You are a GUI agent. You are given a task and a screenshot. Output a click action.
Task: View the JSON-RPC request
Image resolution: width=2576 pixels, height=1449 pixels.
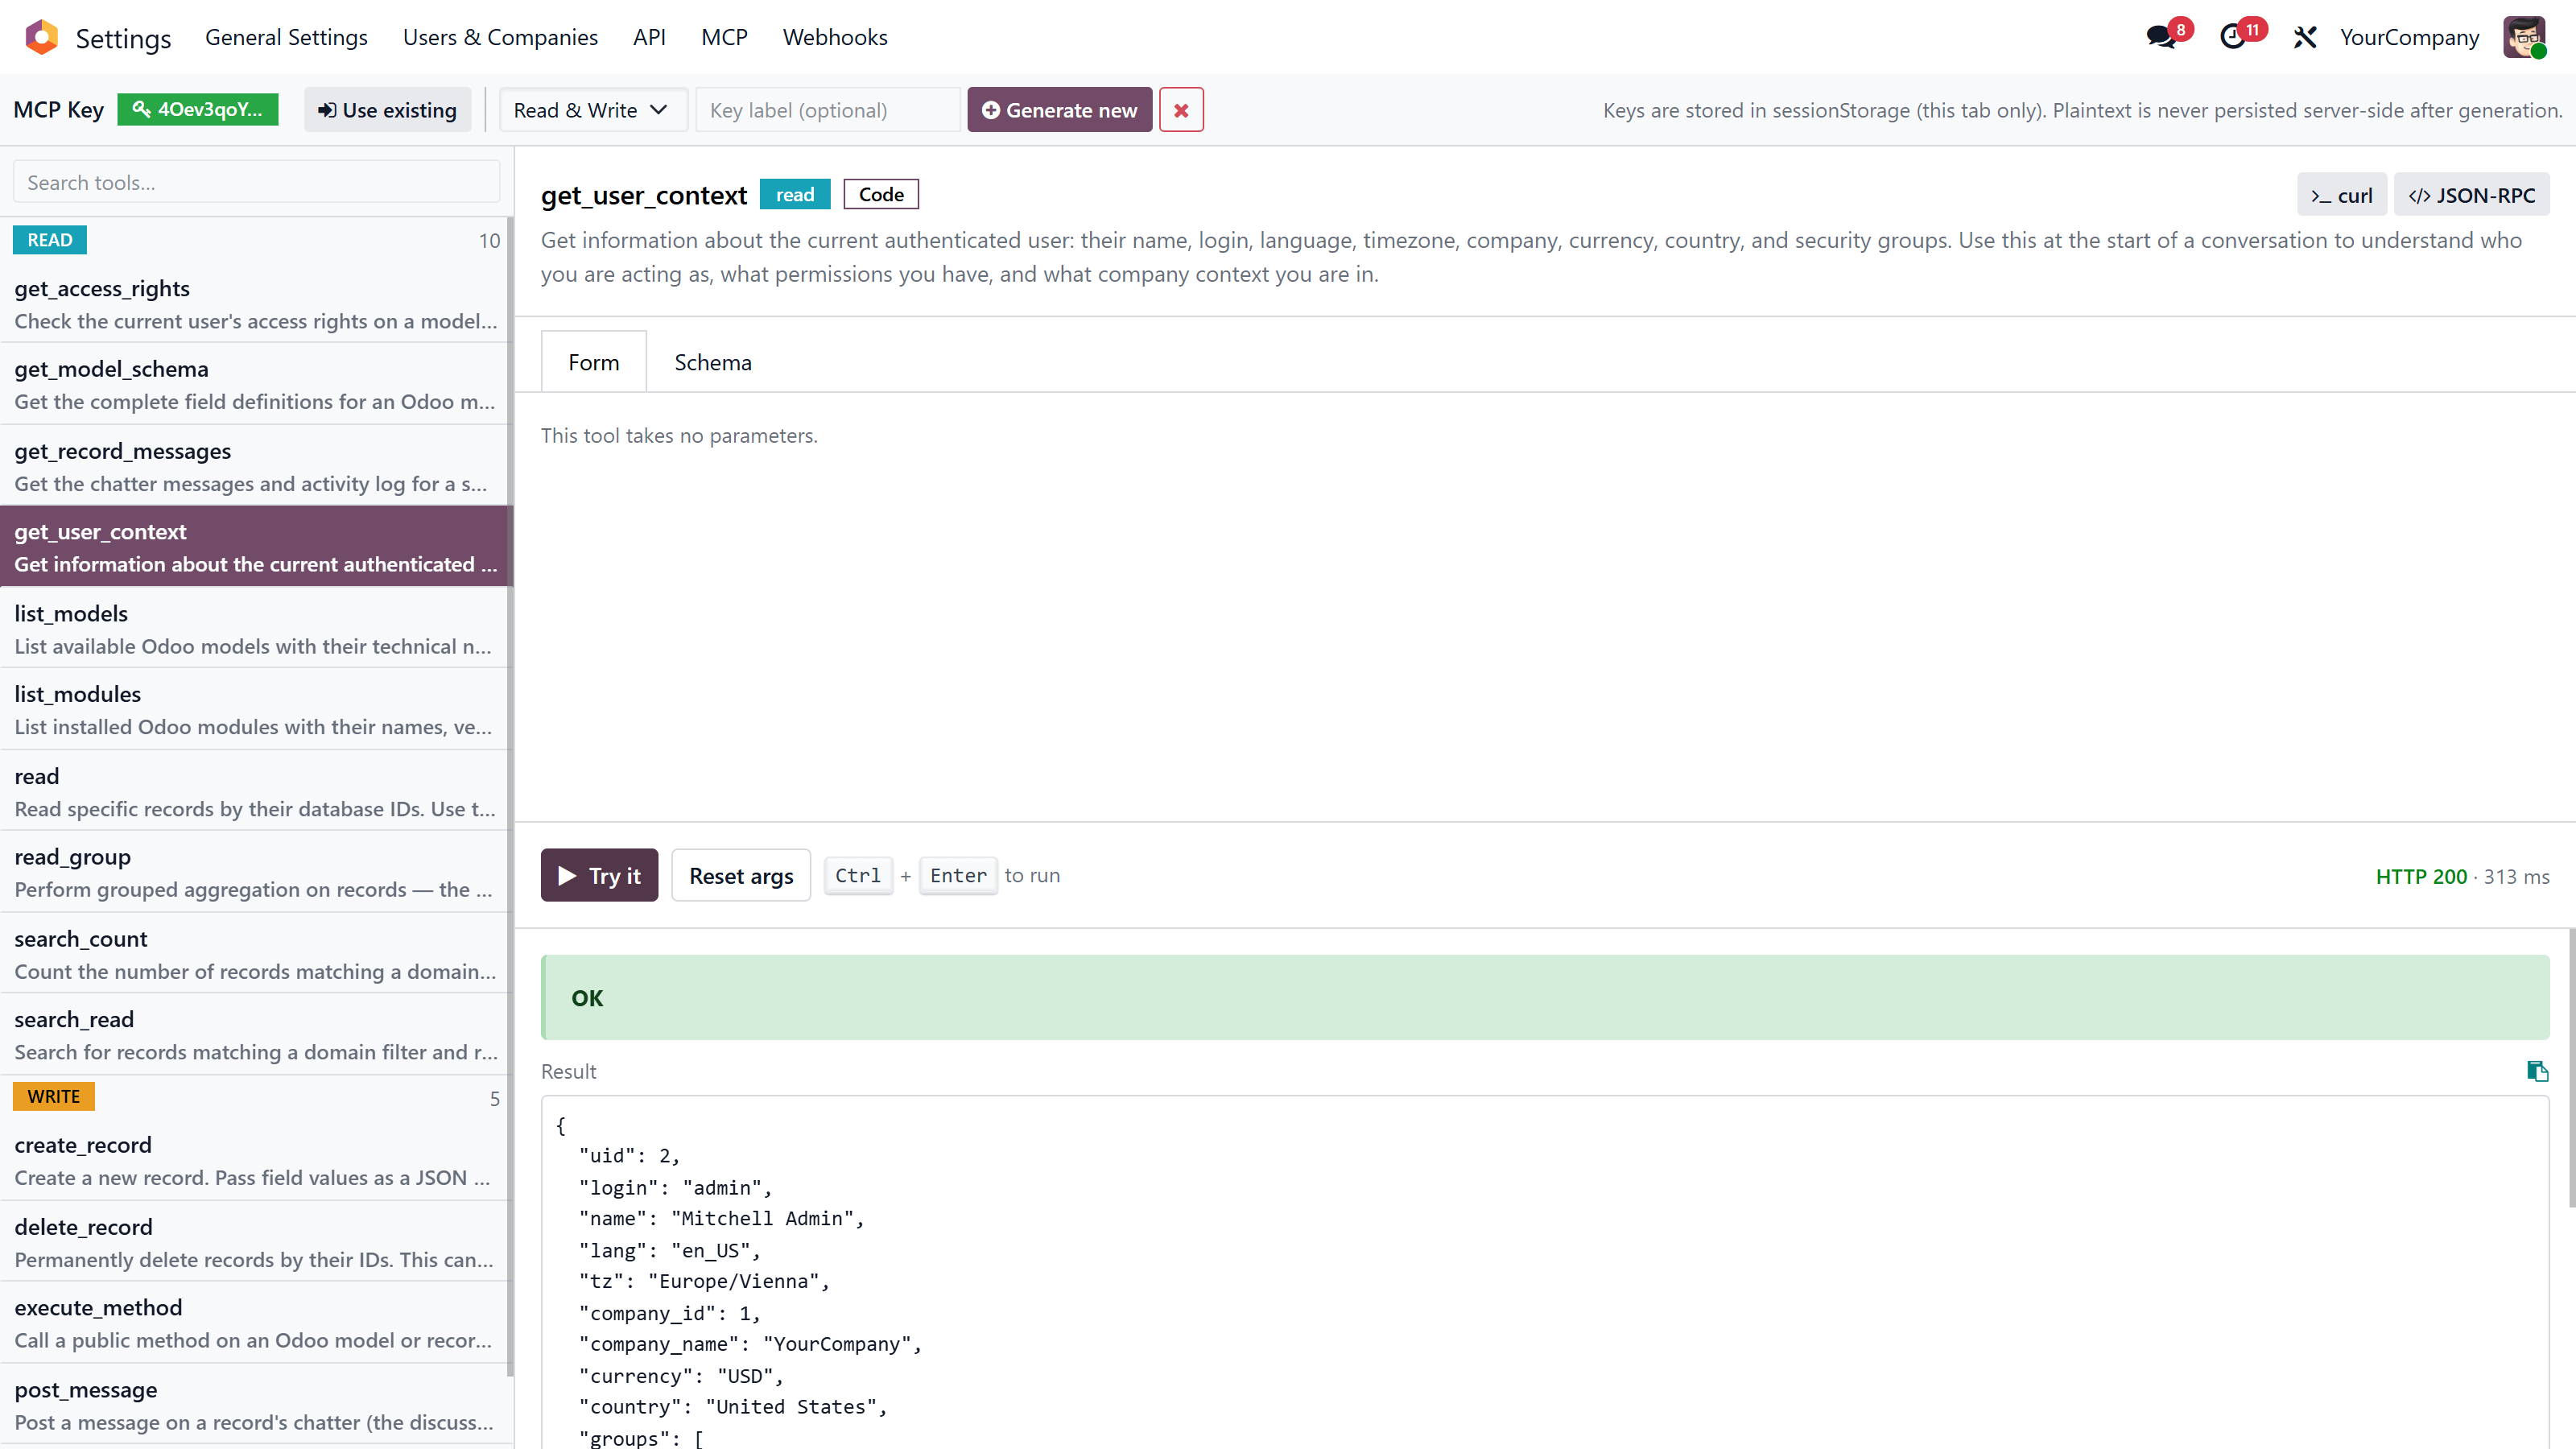coord(2470,194)
